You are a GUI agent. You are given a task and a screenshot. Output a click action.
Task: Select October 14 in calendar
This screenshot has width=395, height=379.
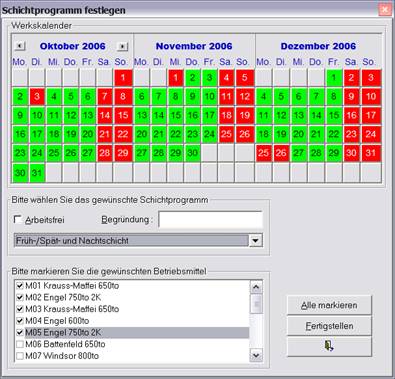click(105, 115)
